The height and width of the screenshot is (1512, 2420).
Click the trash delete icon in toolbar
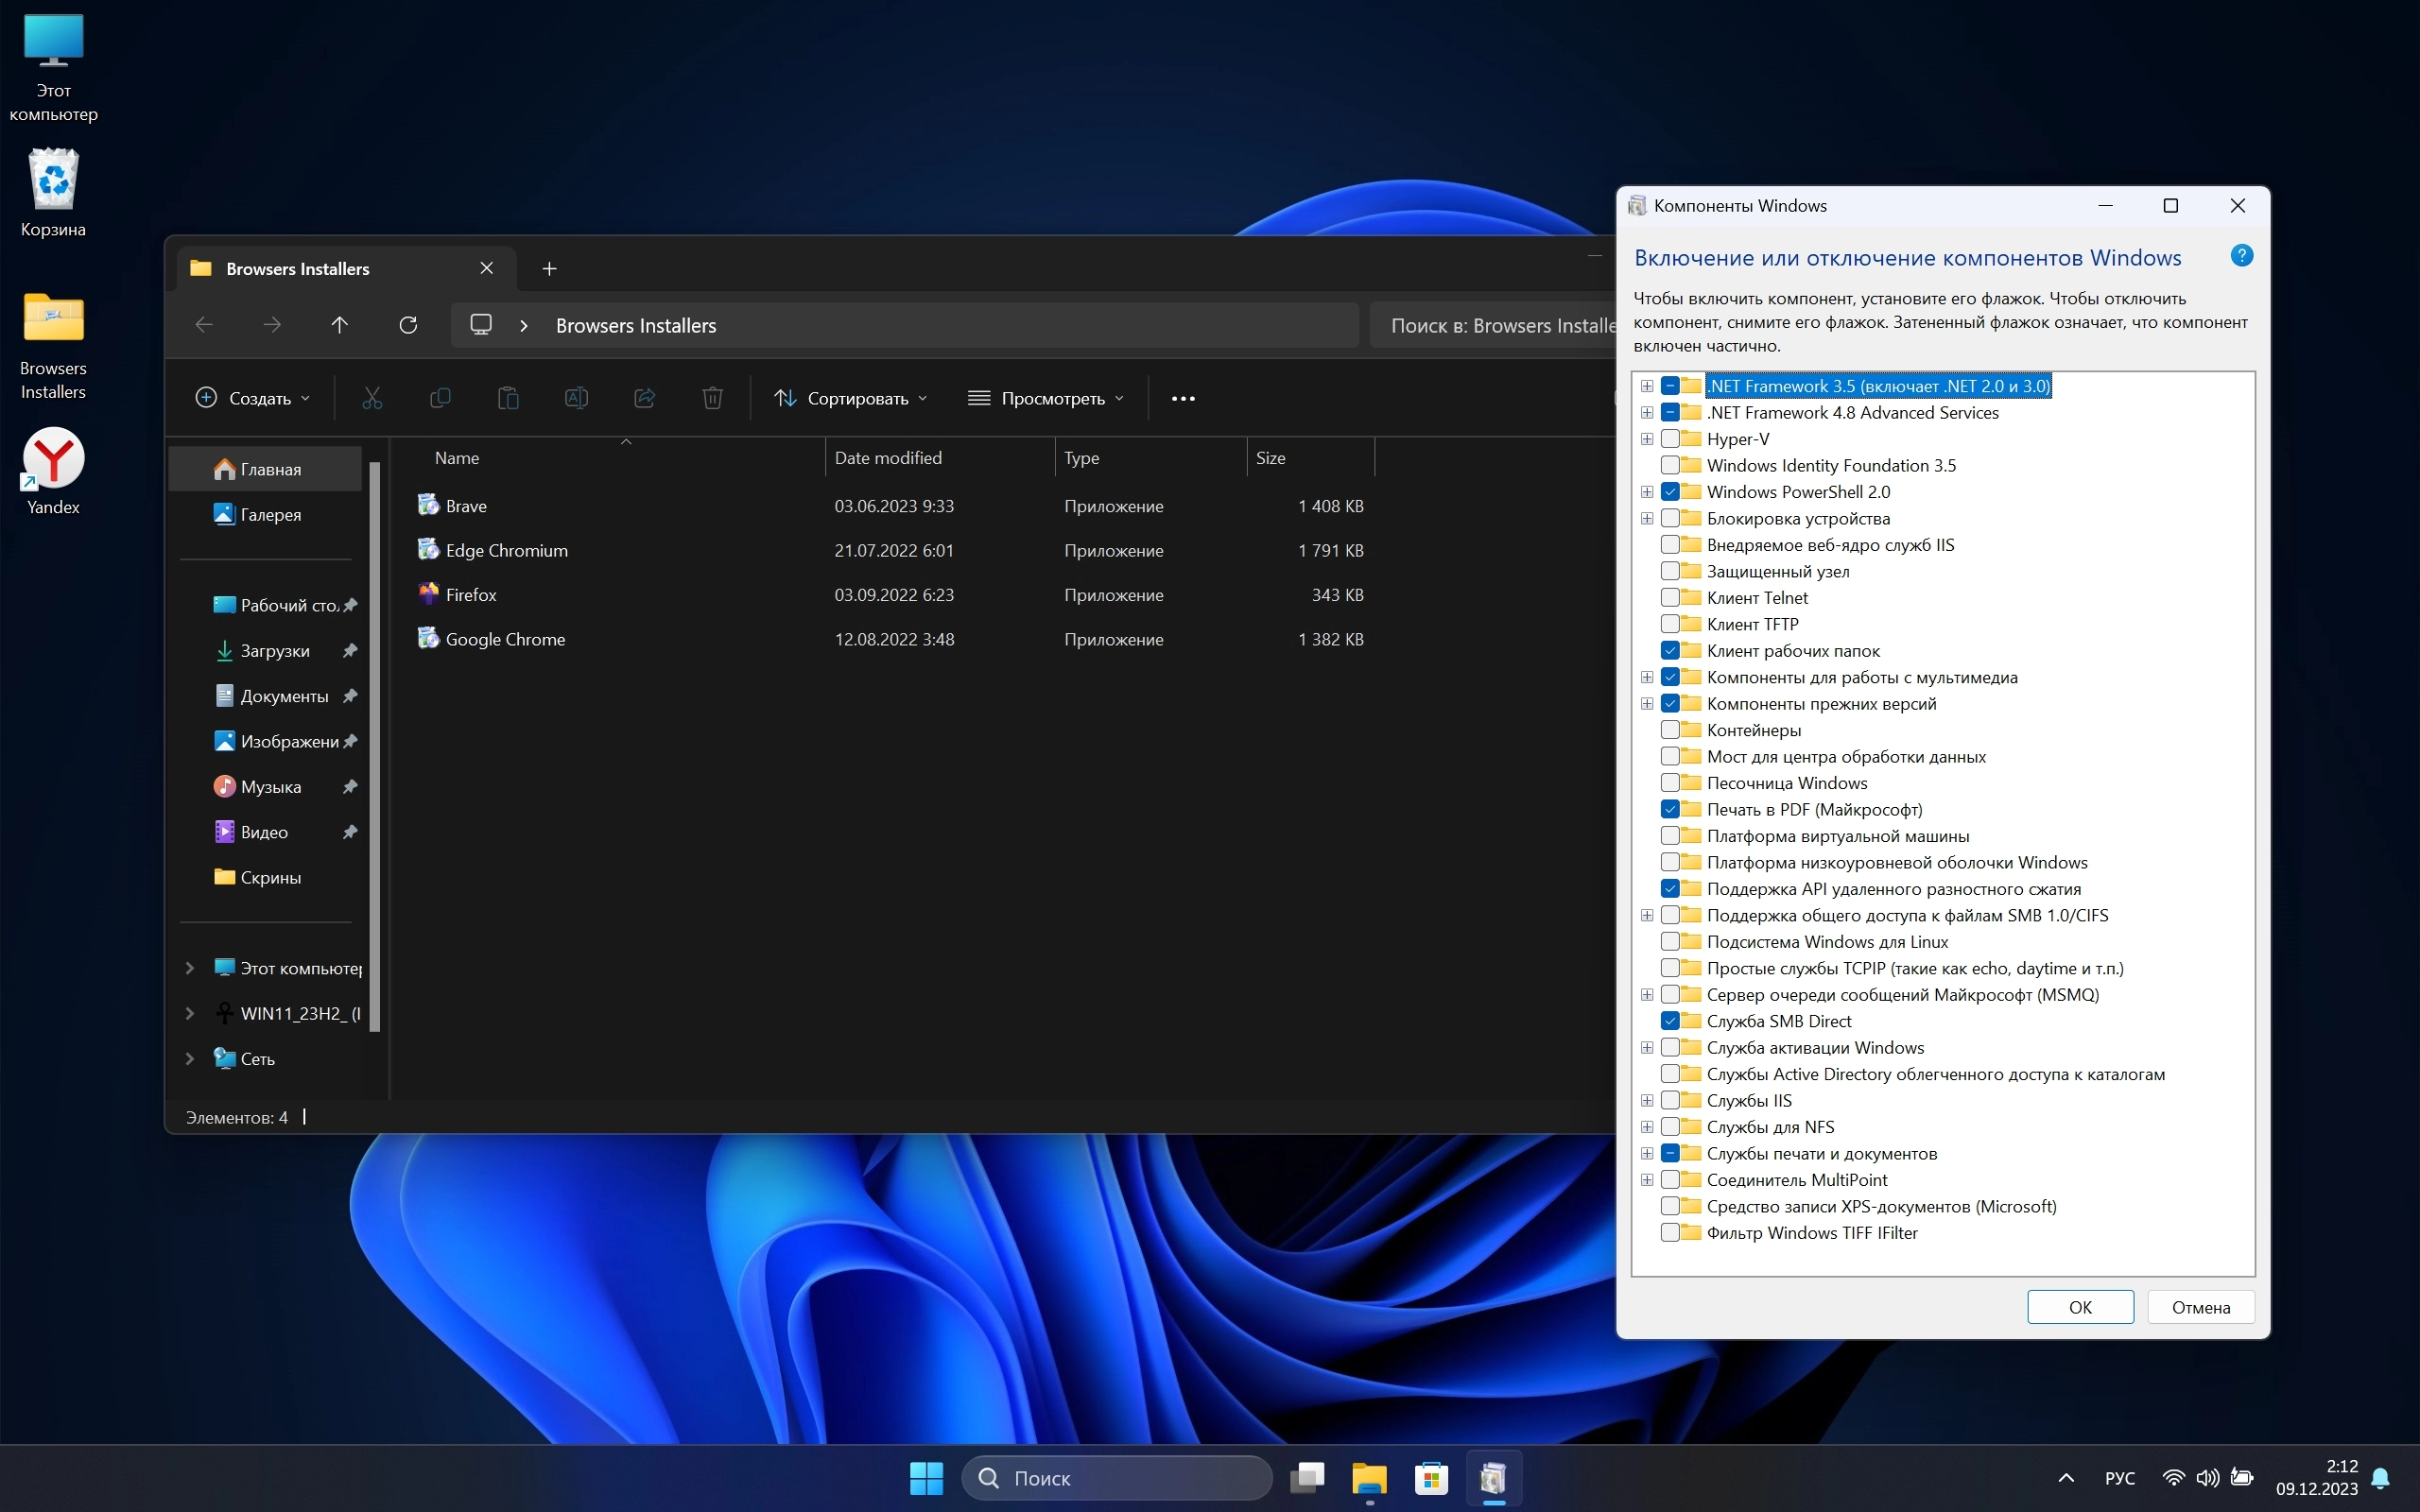[712, 398]
